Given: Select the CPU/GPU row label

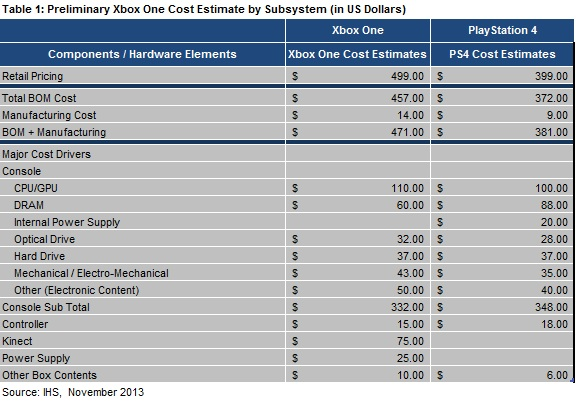Looking at the screenshot, I should click(x=36, y=188).
